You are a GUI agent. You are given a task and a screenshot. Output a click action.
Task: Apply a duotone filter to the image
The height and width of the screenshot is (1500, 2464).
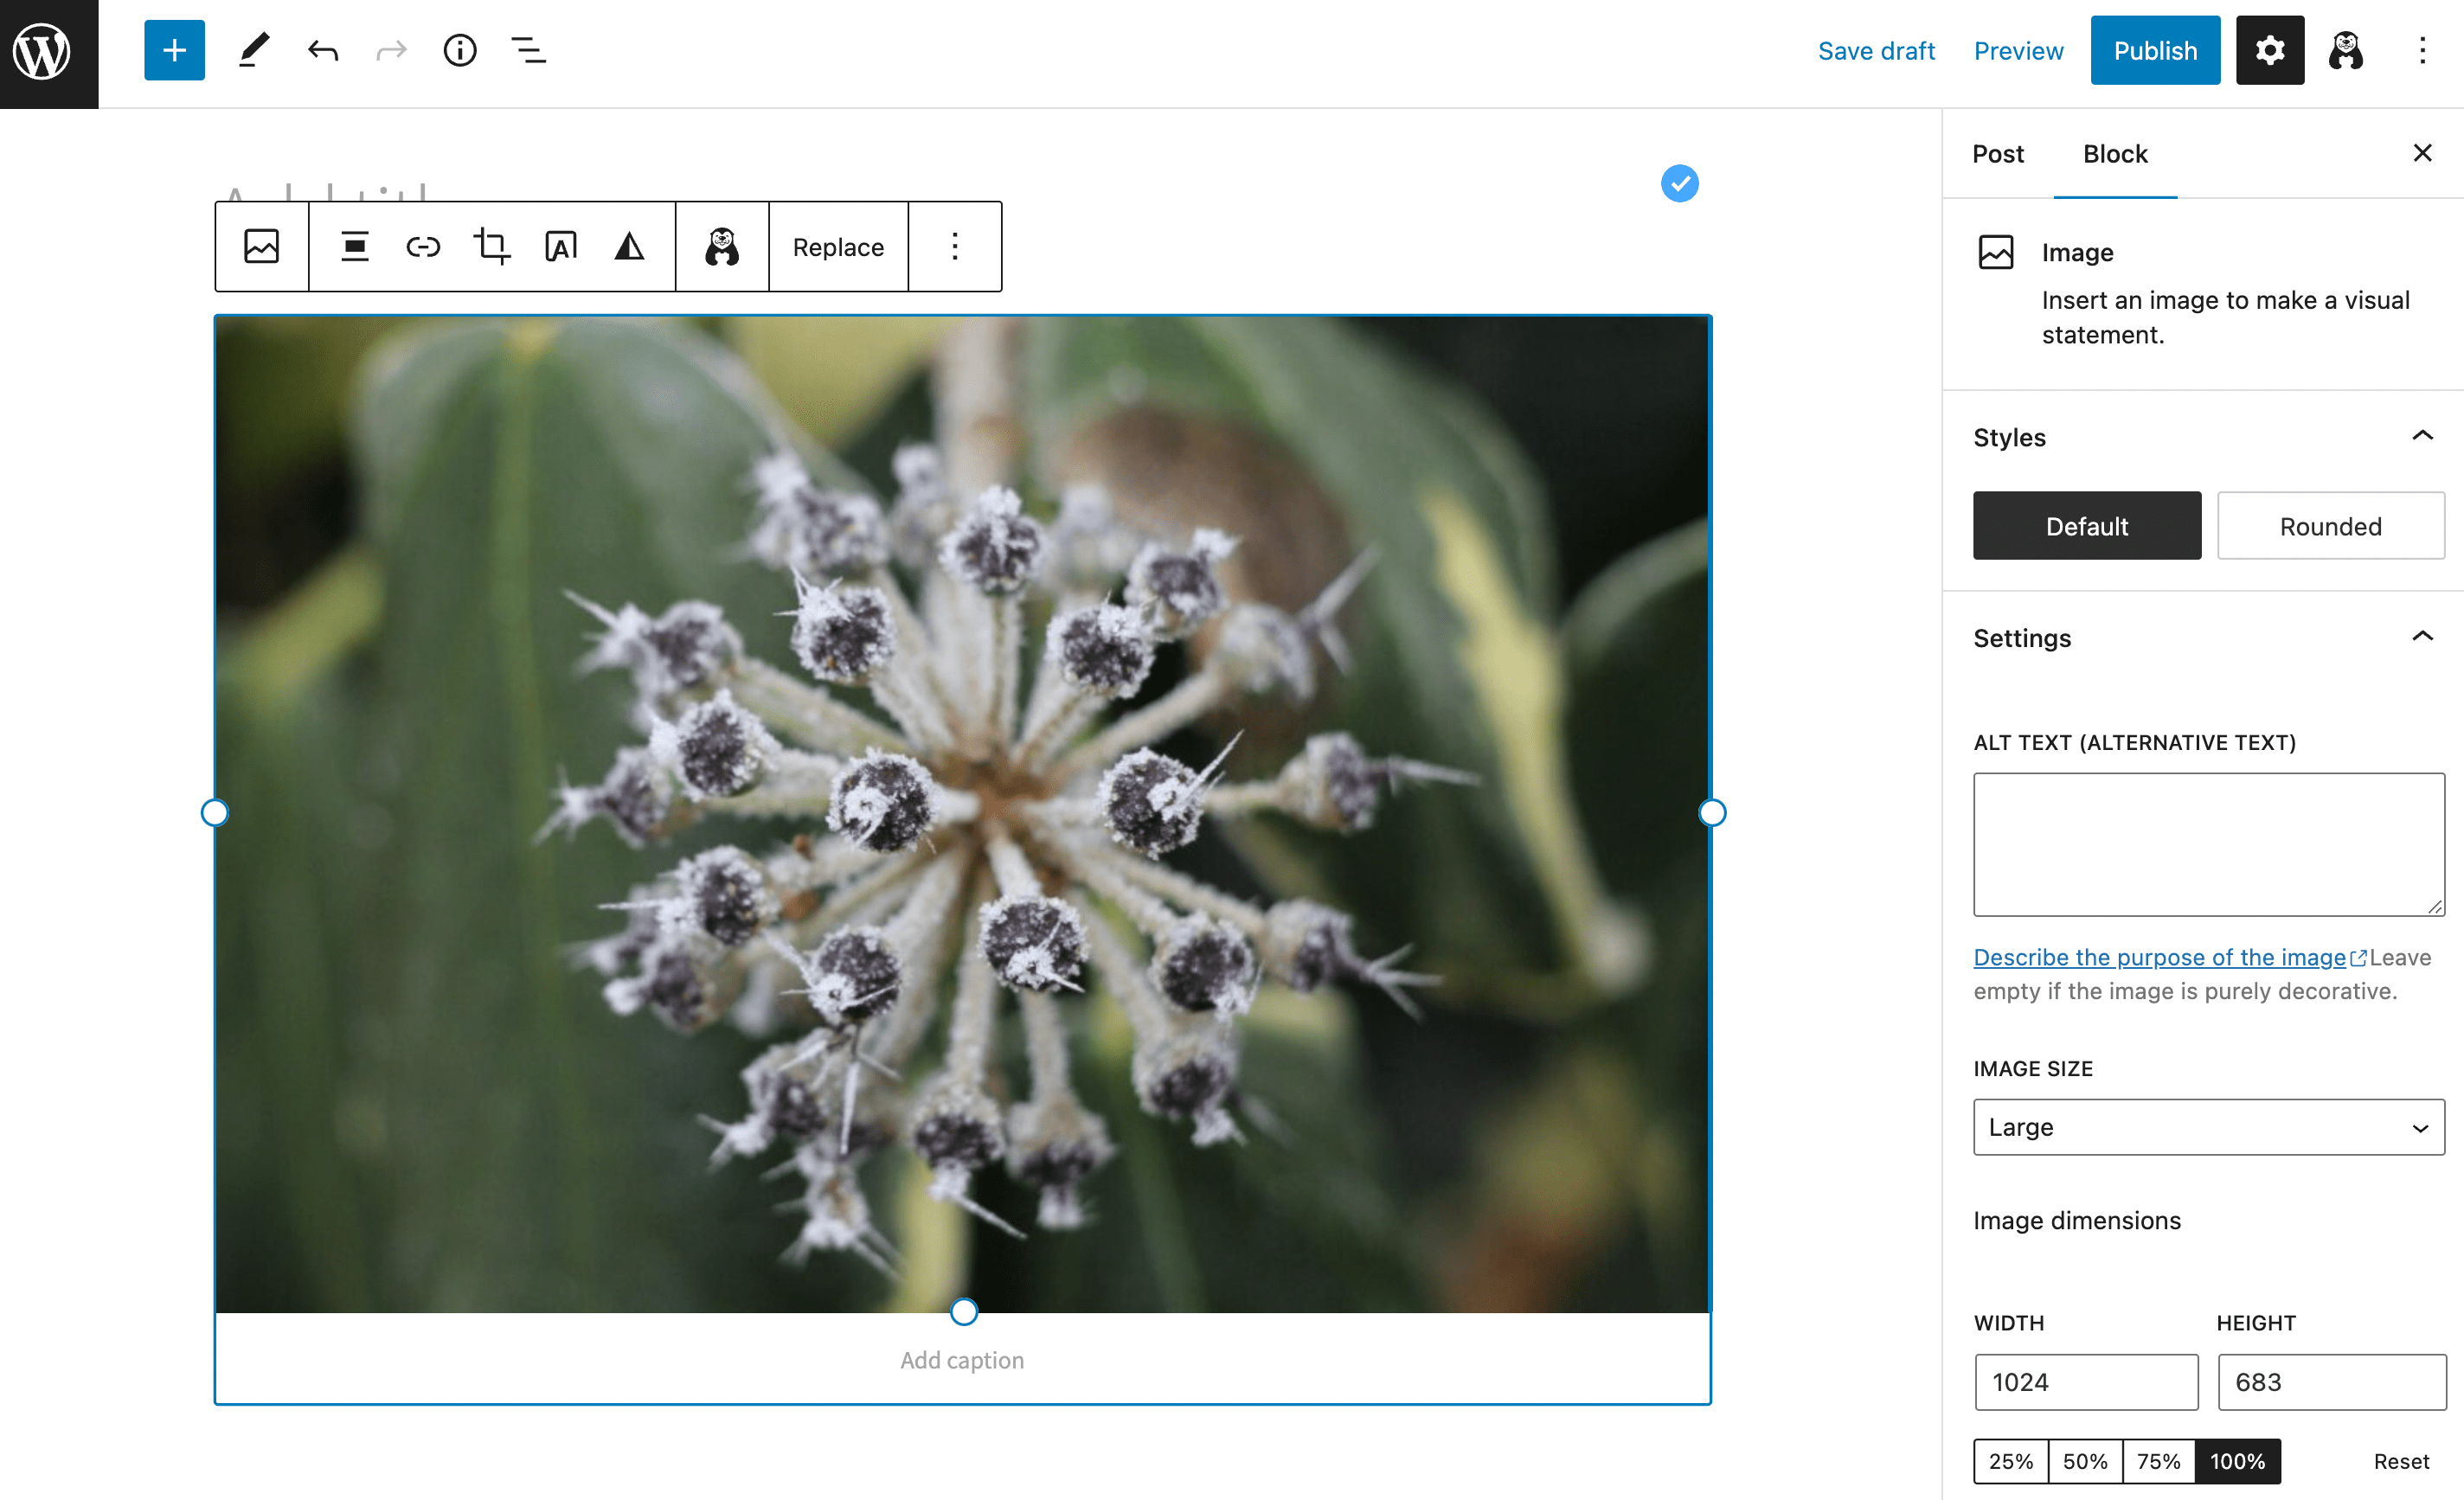coord(628,246)
